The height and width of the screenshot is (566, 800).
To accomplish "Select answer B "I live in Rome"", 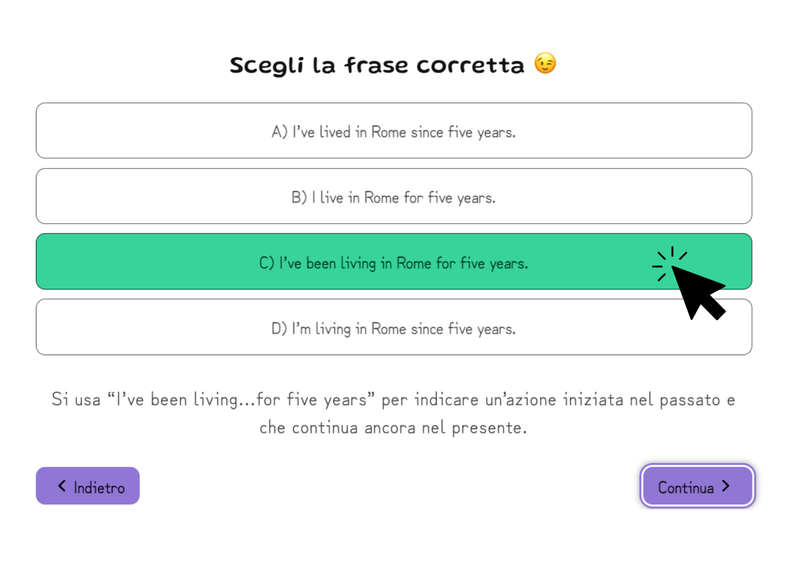I will click(394, 197).
